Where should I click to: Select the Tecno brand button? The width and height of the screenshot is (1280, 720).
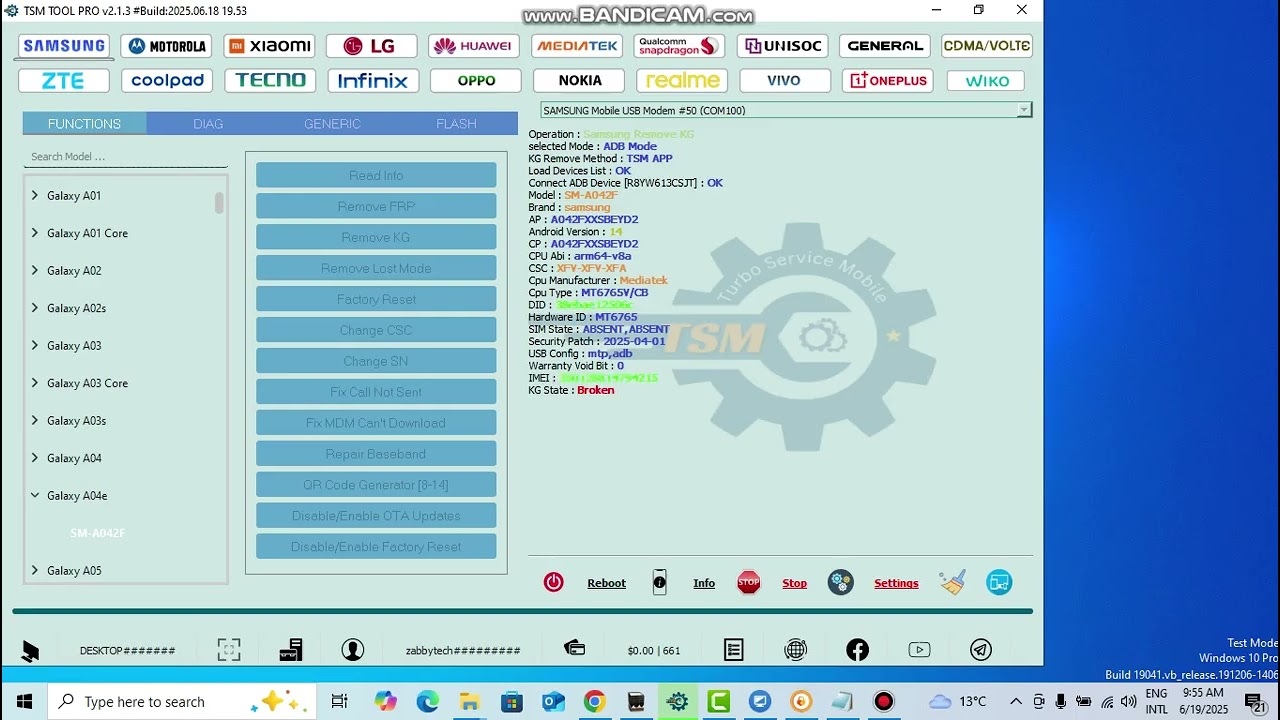tap(270, 81)
